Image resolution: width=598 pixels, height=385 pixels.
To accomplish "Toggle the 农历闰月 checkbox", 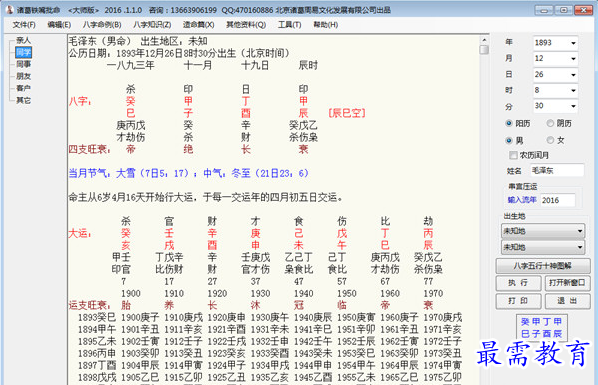I will pyautogui.click(x=513, y=155).
